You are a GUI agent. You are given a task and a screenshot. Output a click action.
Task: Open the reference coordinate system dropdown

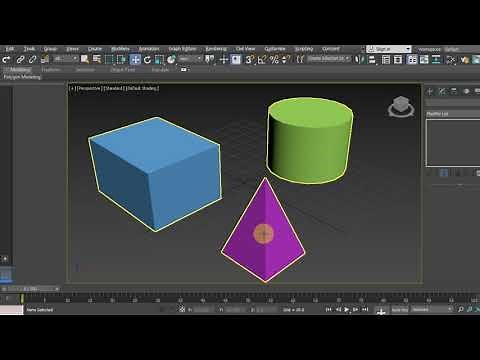190,59
